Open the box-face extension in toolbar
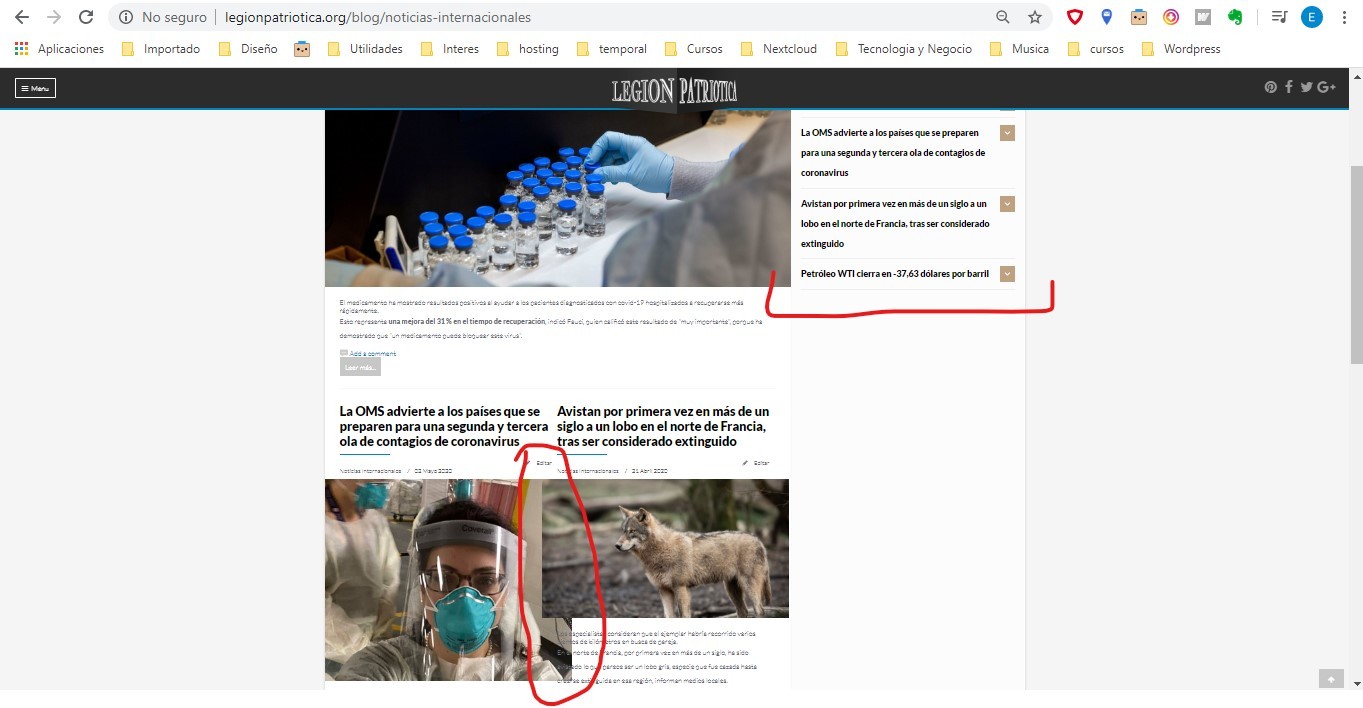Screen dimensions: 1363x708 tap(1139, 17)
